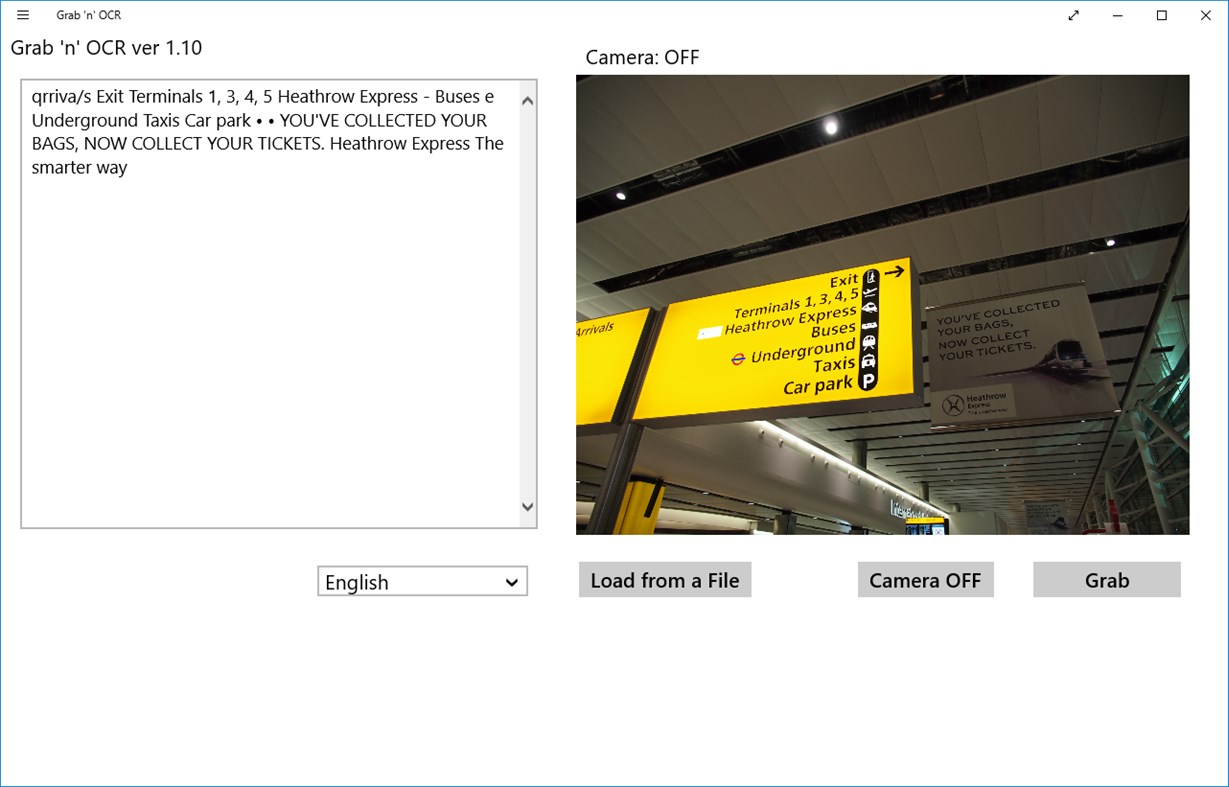The height and width of the screenshot is (787, 1229).
Task: Select a language from the combo box
Action: pos(422,581)
